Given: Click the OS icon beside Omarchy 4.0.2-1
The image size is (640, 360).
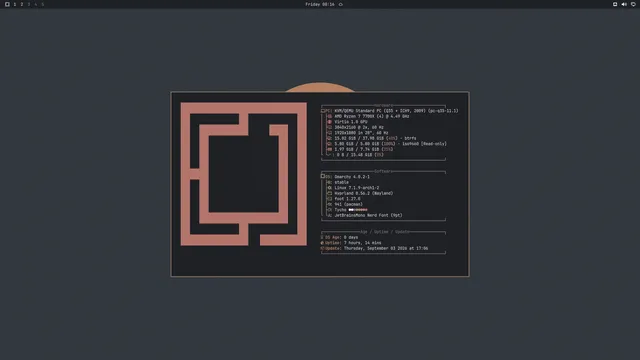Looking at the screenshot, I should 323,176.
